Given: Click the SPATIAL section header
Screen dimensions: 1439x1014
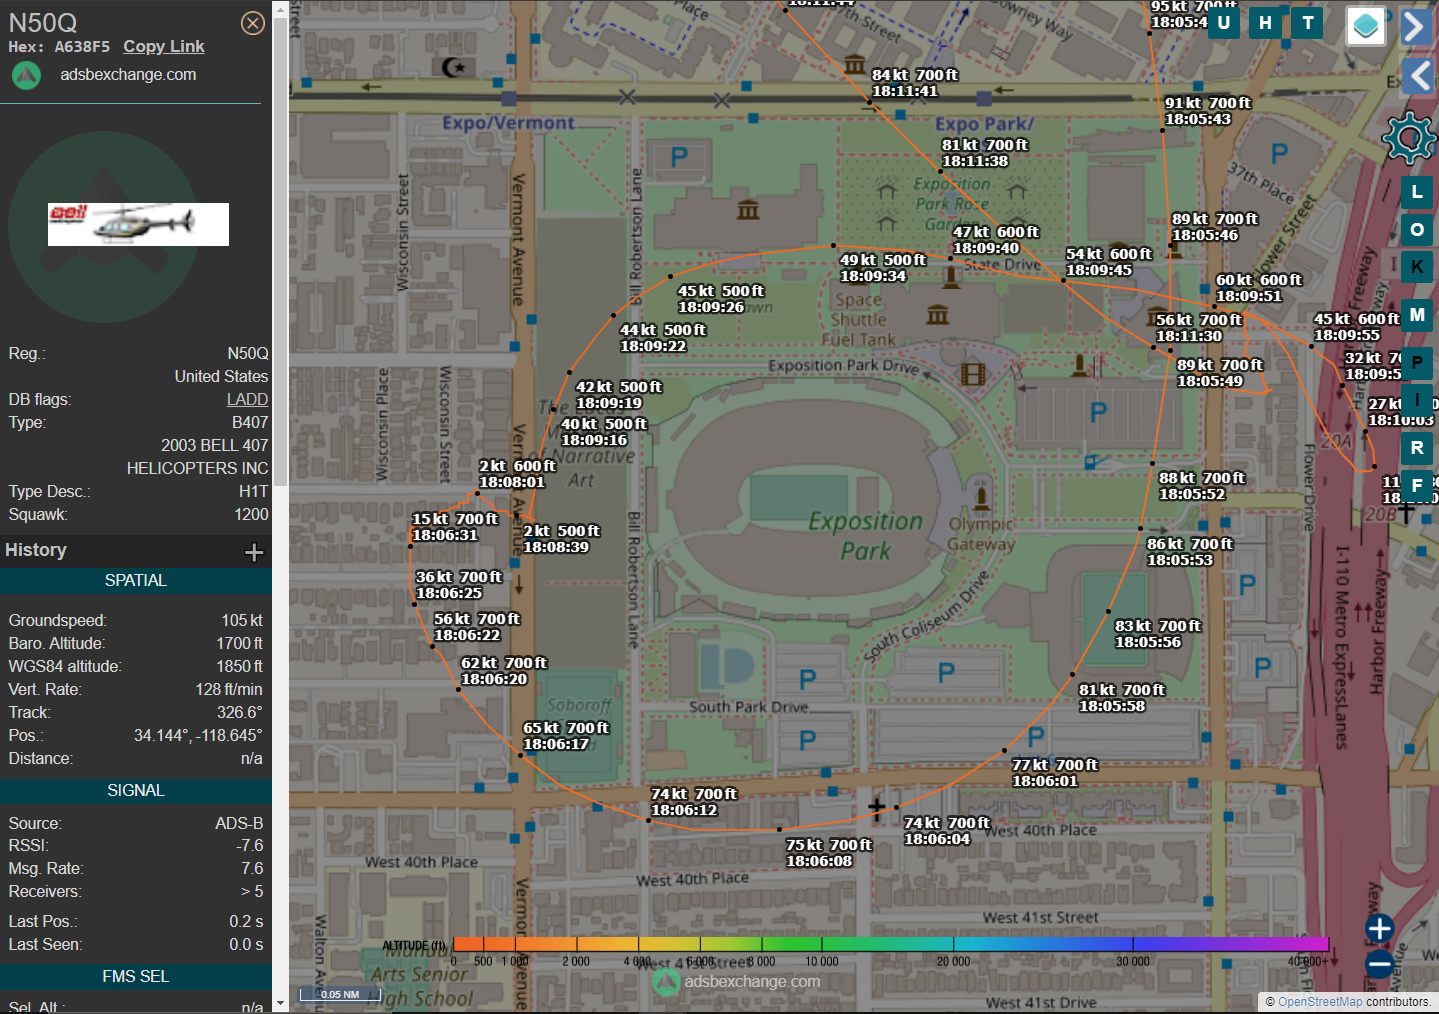Looking at the screenshot, I should point(136,581).
